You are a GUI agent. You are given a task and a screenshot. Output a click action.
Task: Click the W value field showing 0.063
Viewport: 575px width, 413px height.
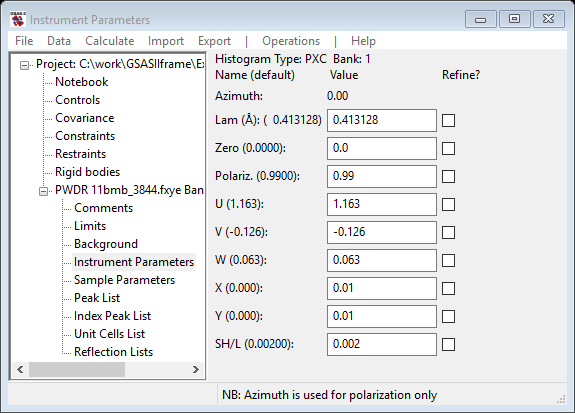coord(382,260)
